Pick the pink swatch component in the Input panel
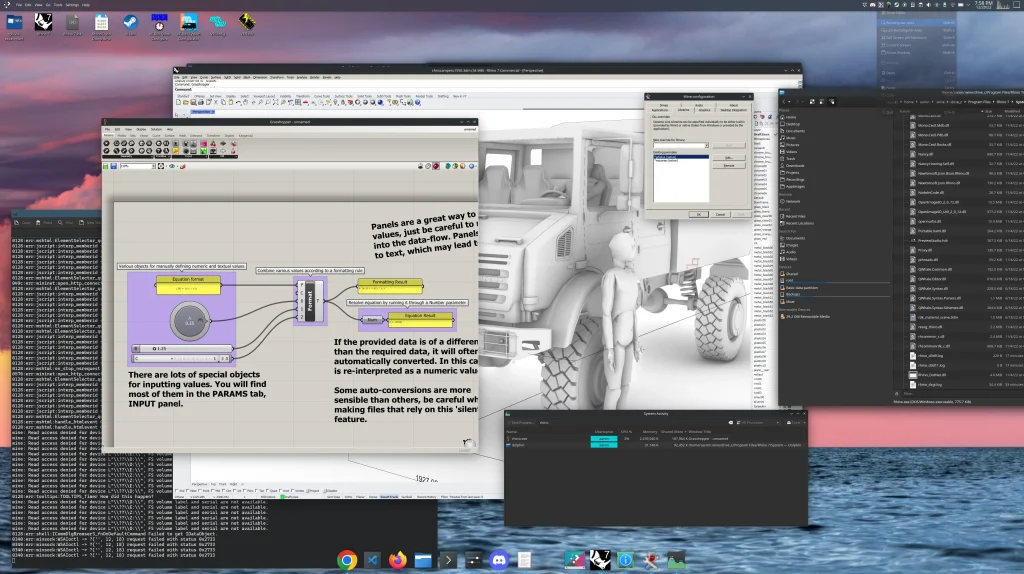 pos(203,143)
